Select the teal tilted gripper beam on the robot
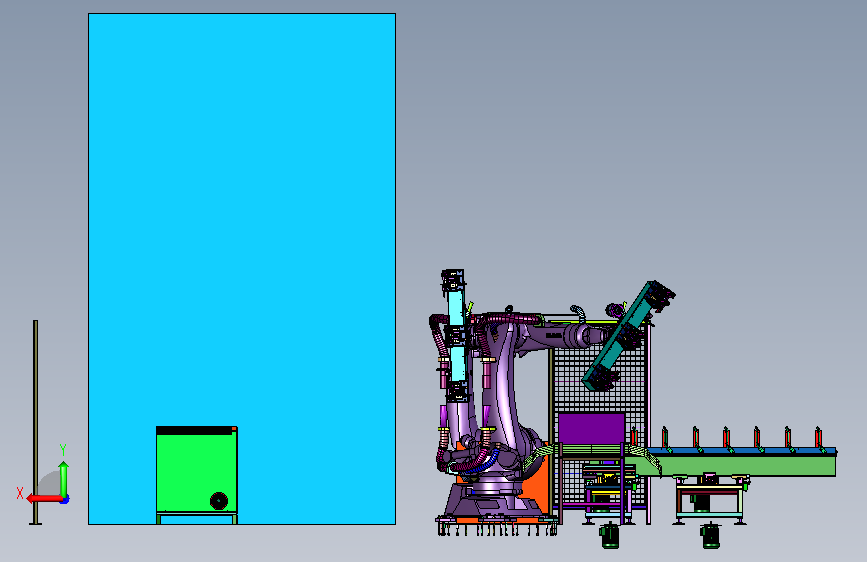This screenshot has width=867, height=562. [622, 337]
